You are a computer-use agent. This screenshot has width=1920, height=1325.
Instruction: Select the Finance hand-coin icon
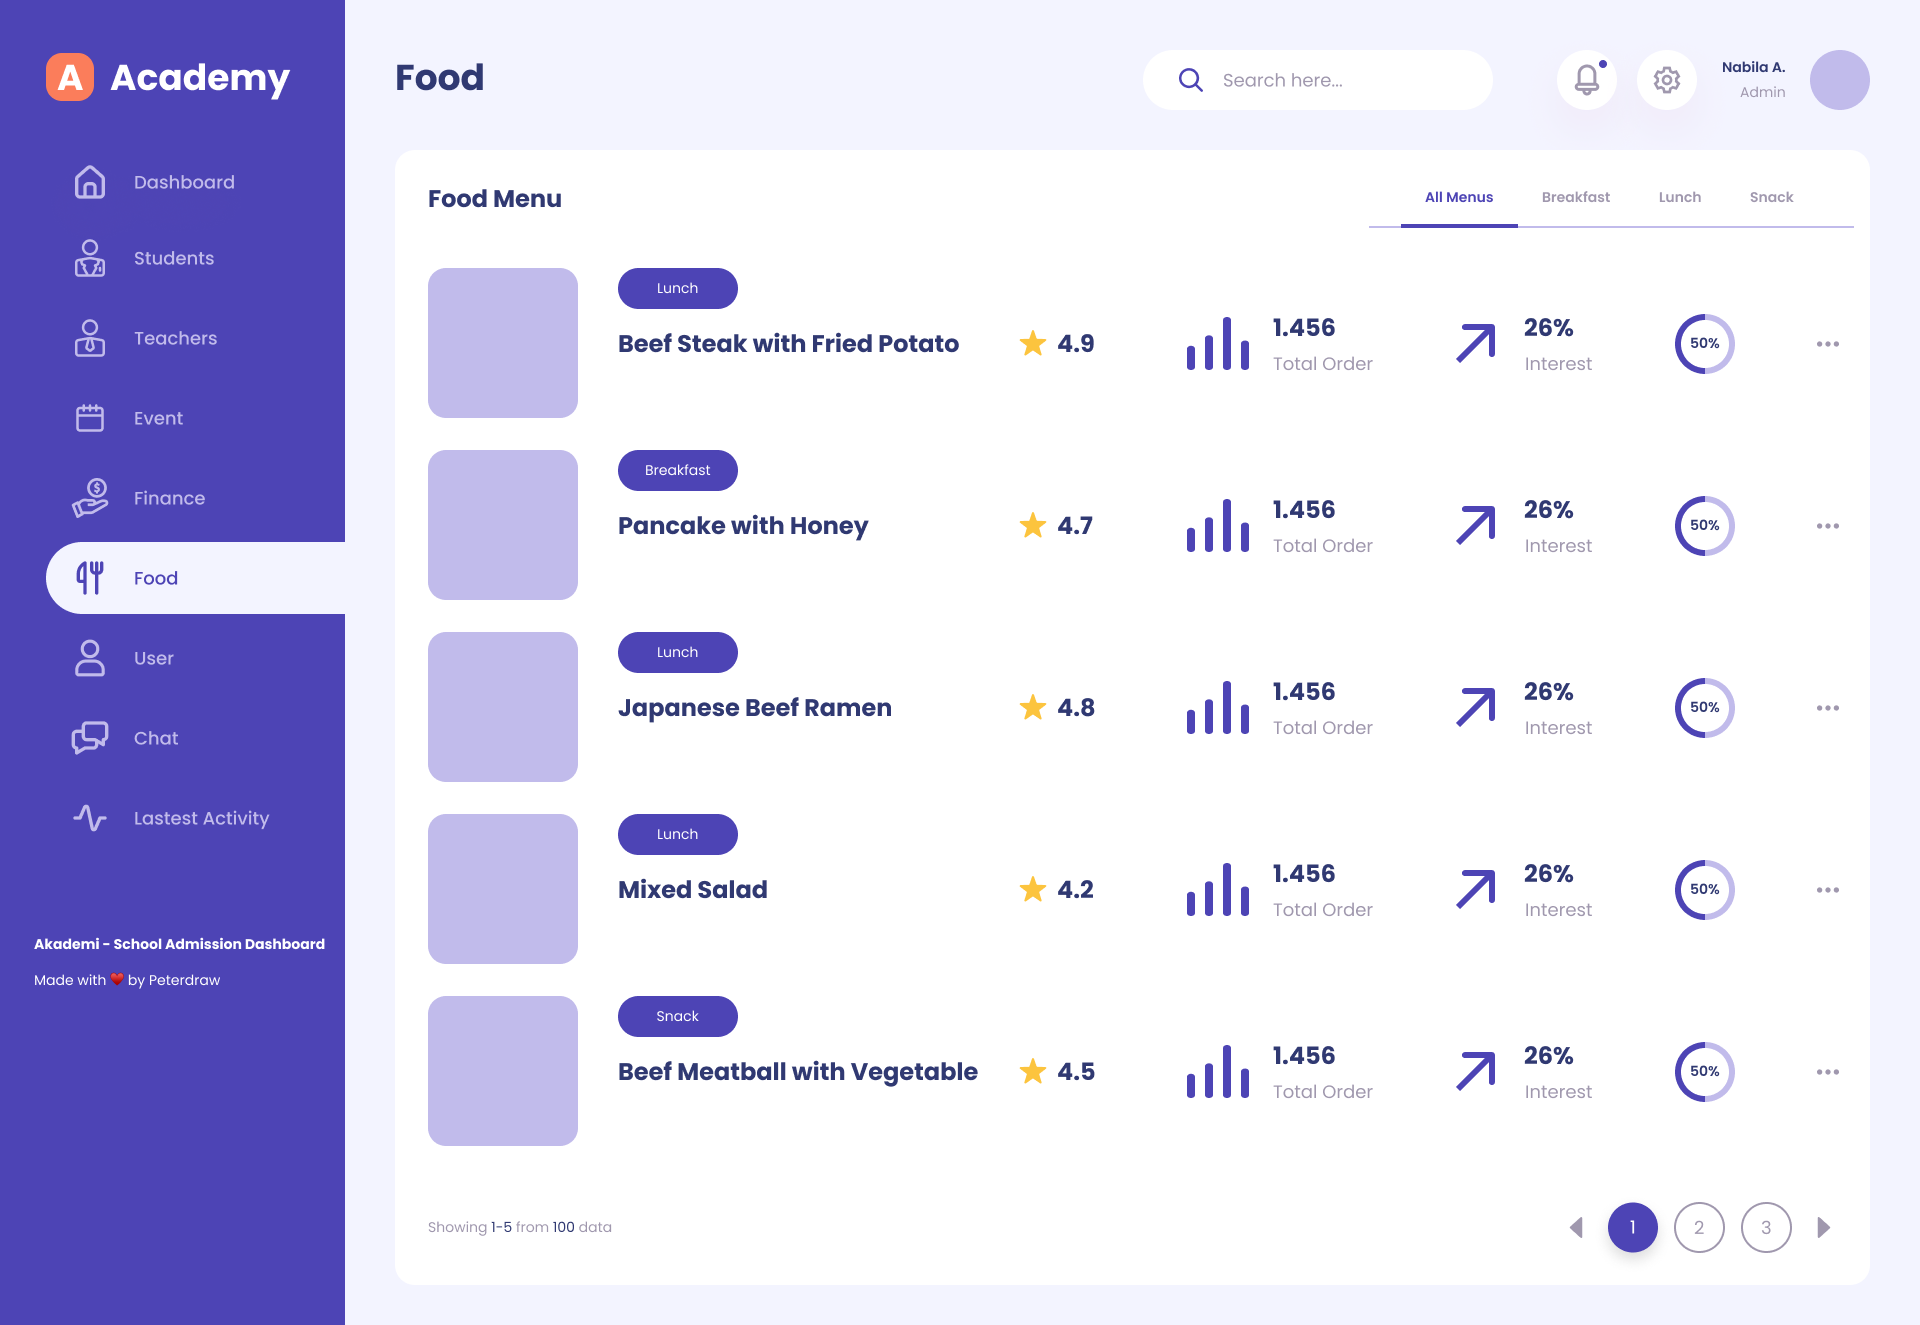pyautogui.click(x=90, y=497)
